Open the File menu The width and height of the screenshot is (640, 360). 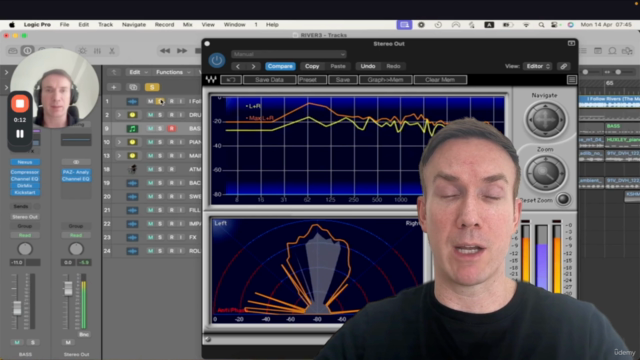(x=64, y=25)
